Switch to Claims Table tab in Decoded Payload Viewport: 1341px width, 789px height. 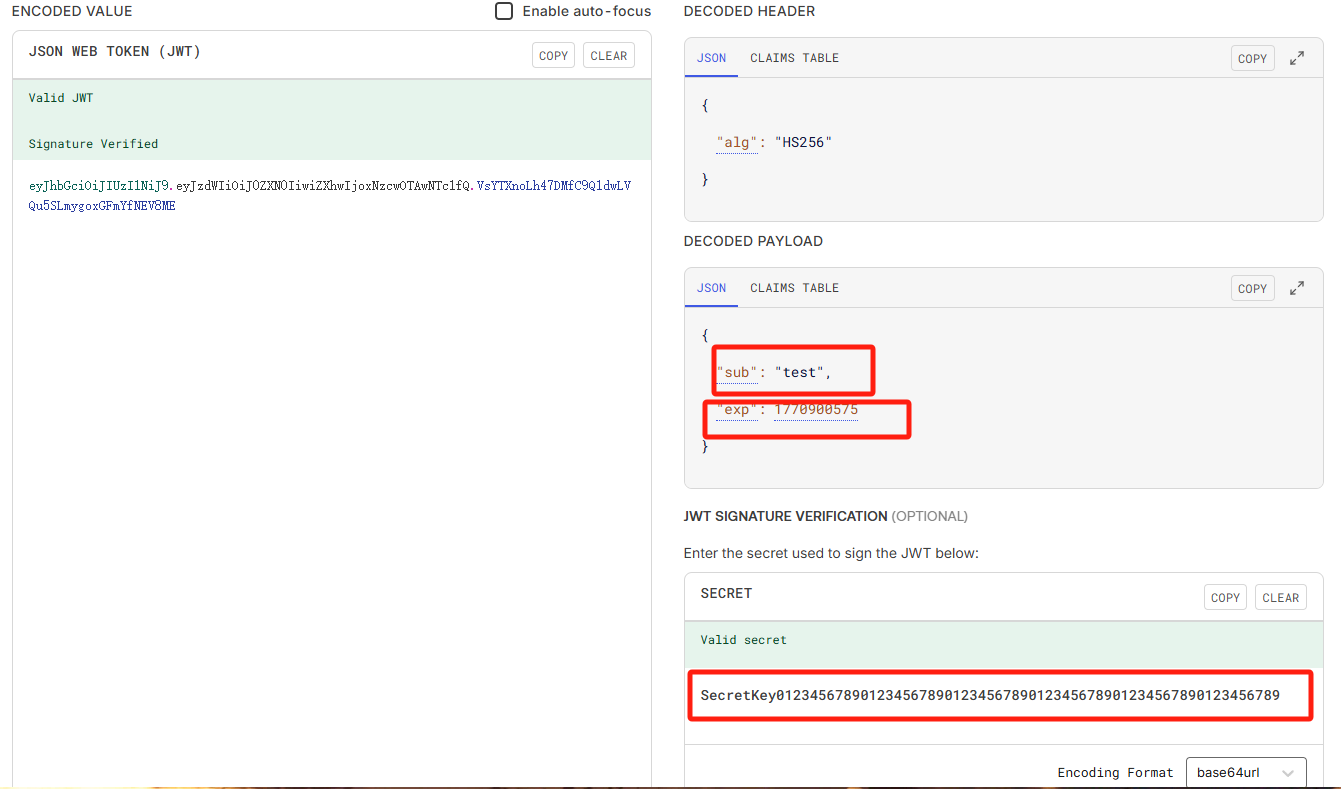[794, 288]
